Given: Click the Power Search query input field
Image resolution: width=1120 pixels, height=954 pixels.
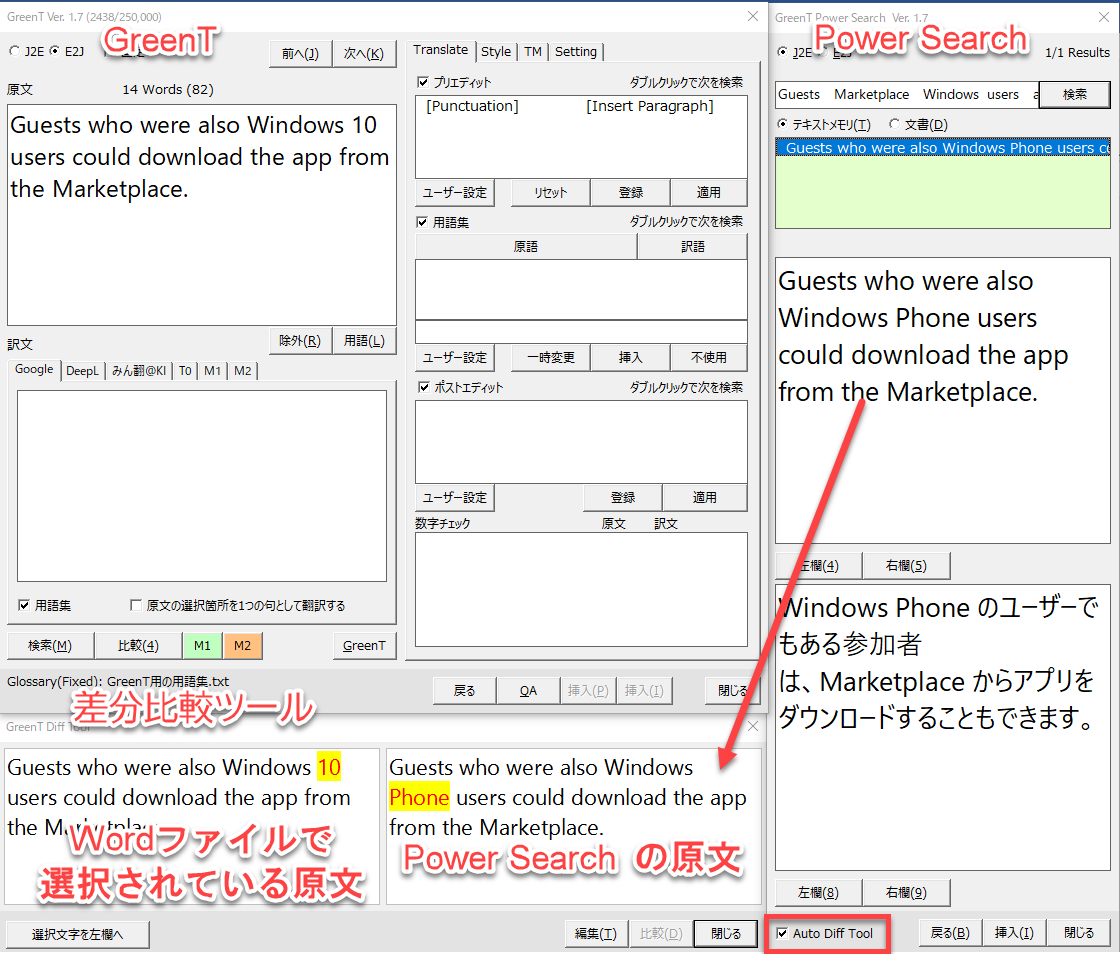Looking at the screenshot, I should point(905,95).
